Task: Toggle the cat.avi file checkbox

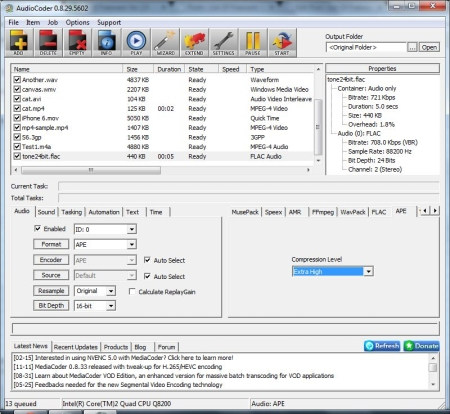Action: (17, 99)
